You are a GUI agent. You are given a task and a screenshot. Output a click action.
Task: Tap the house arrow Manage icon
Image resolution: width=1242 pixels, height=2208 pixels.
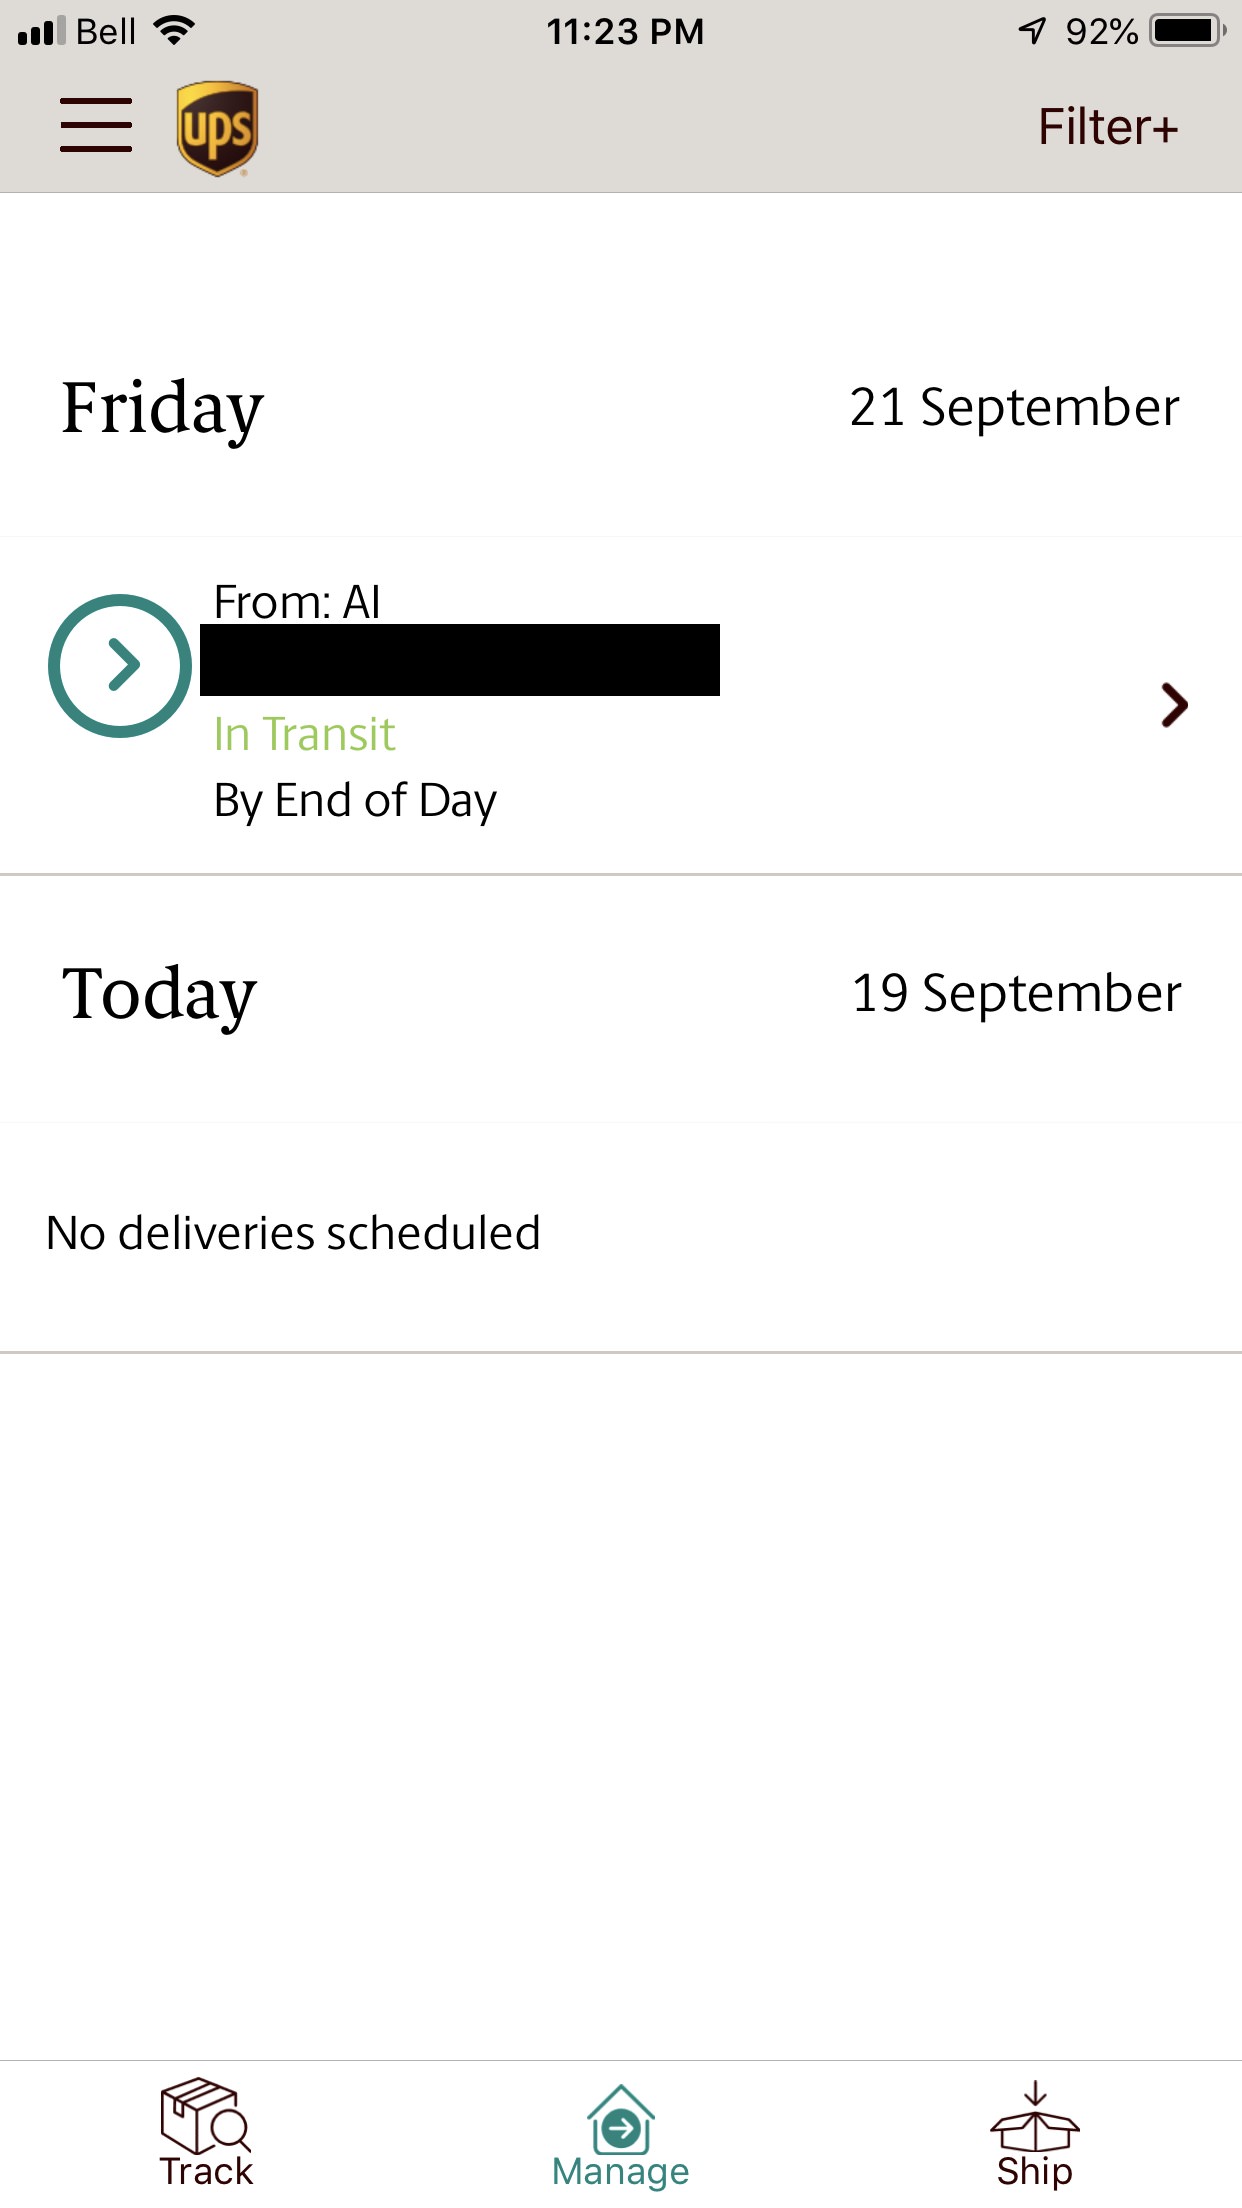pos(621,2120)
